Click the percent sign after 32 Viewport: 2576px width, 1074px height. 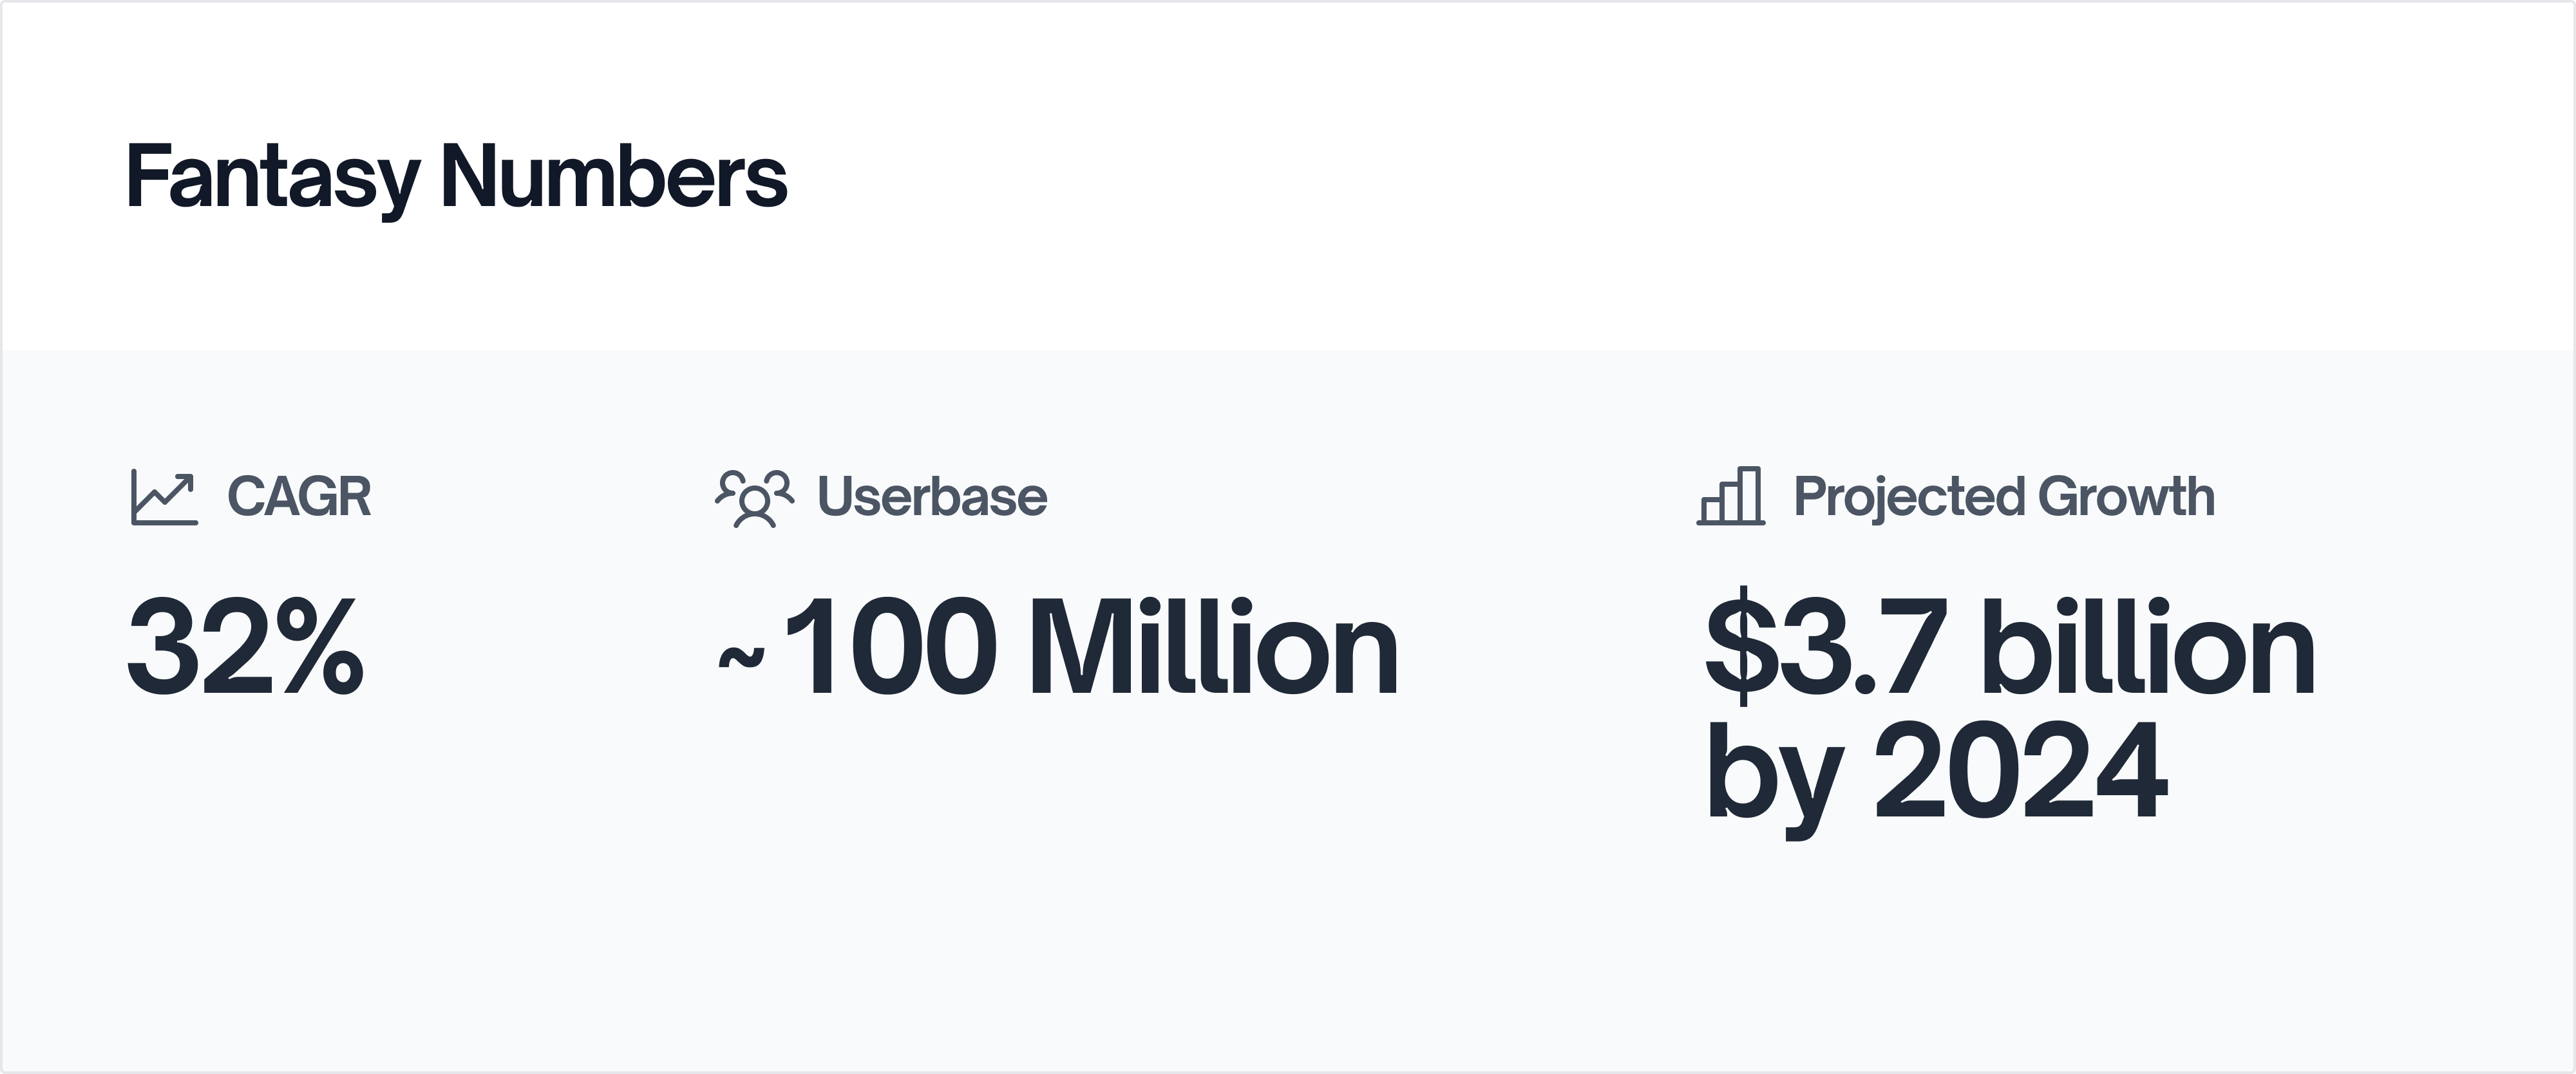pyautogui.click(x=320, y=647)
